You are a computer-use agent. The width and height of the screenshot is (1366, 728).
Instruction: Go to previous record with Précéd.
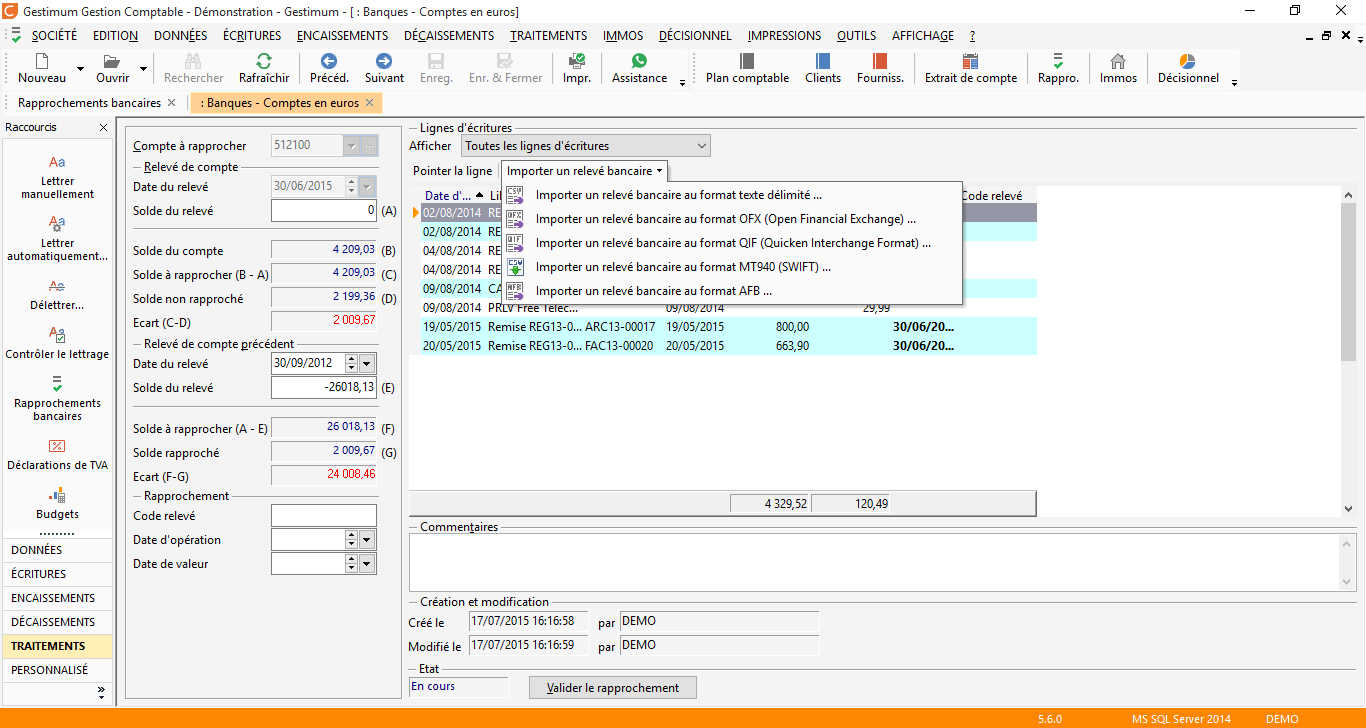(x=329, y=68)
